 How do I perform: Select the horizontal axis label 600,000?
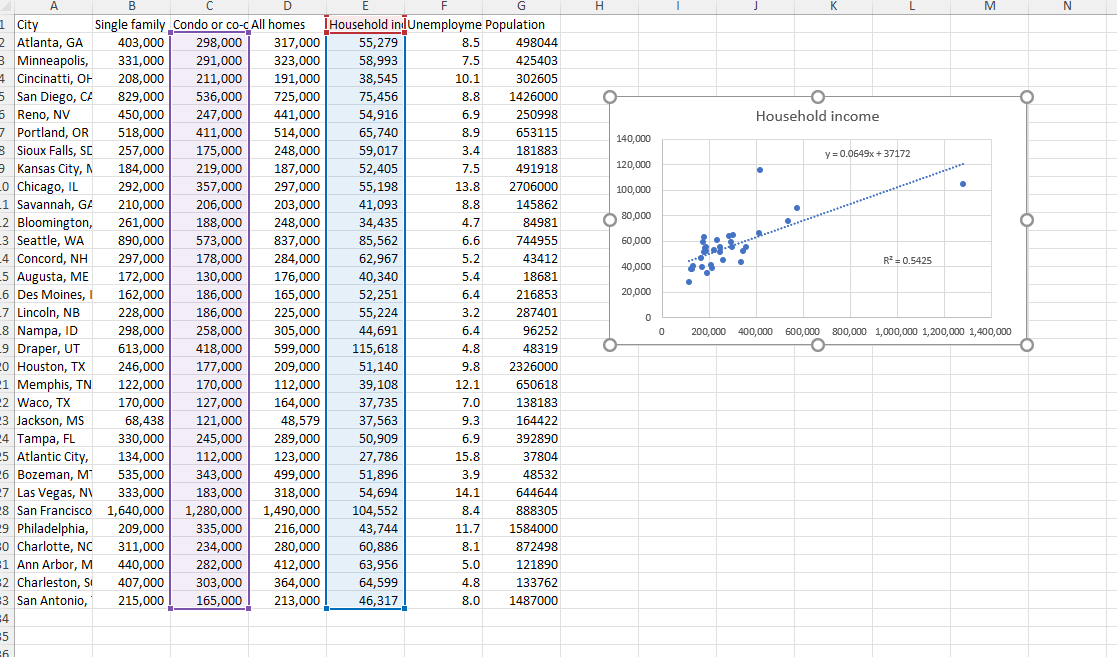tap(802, 331)
